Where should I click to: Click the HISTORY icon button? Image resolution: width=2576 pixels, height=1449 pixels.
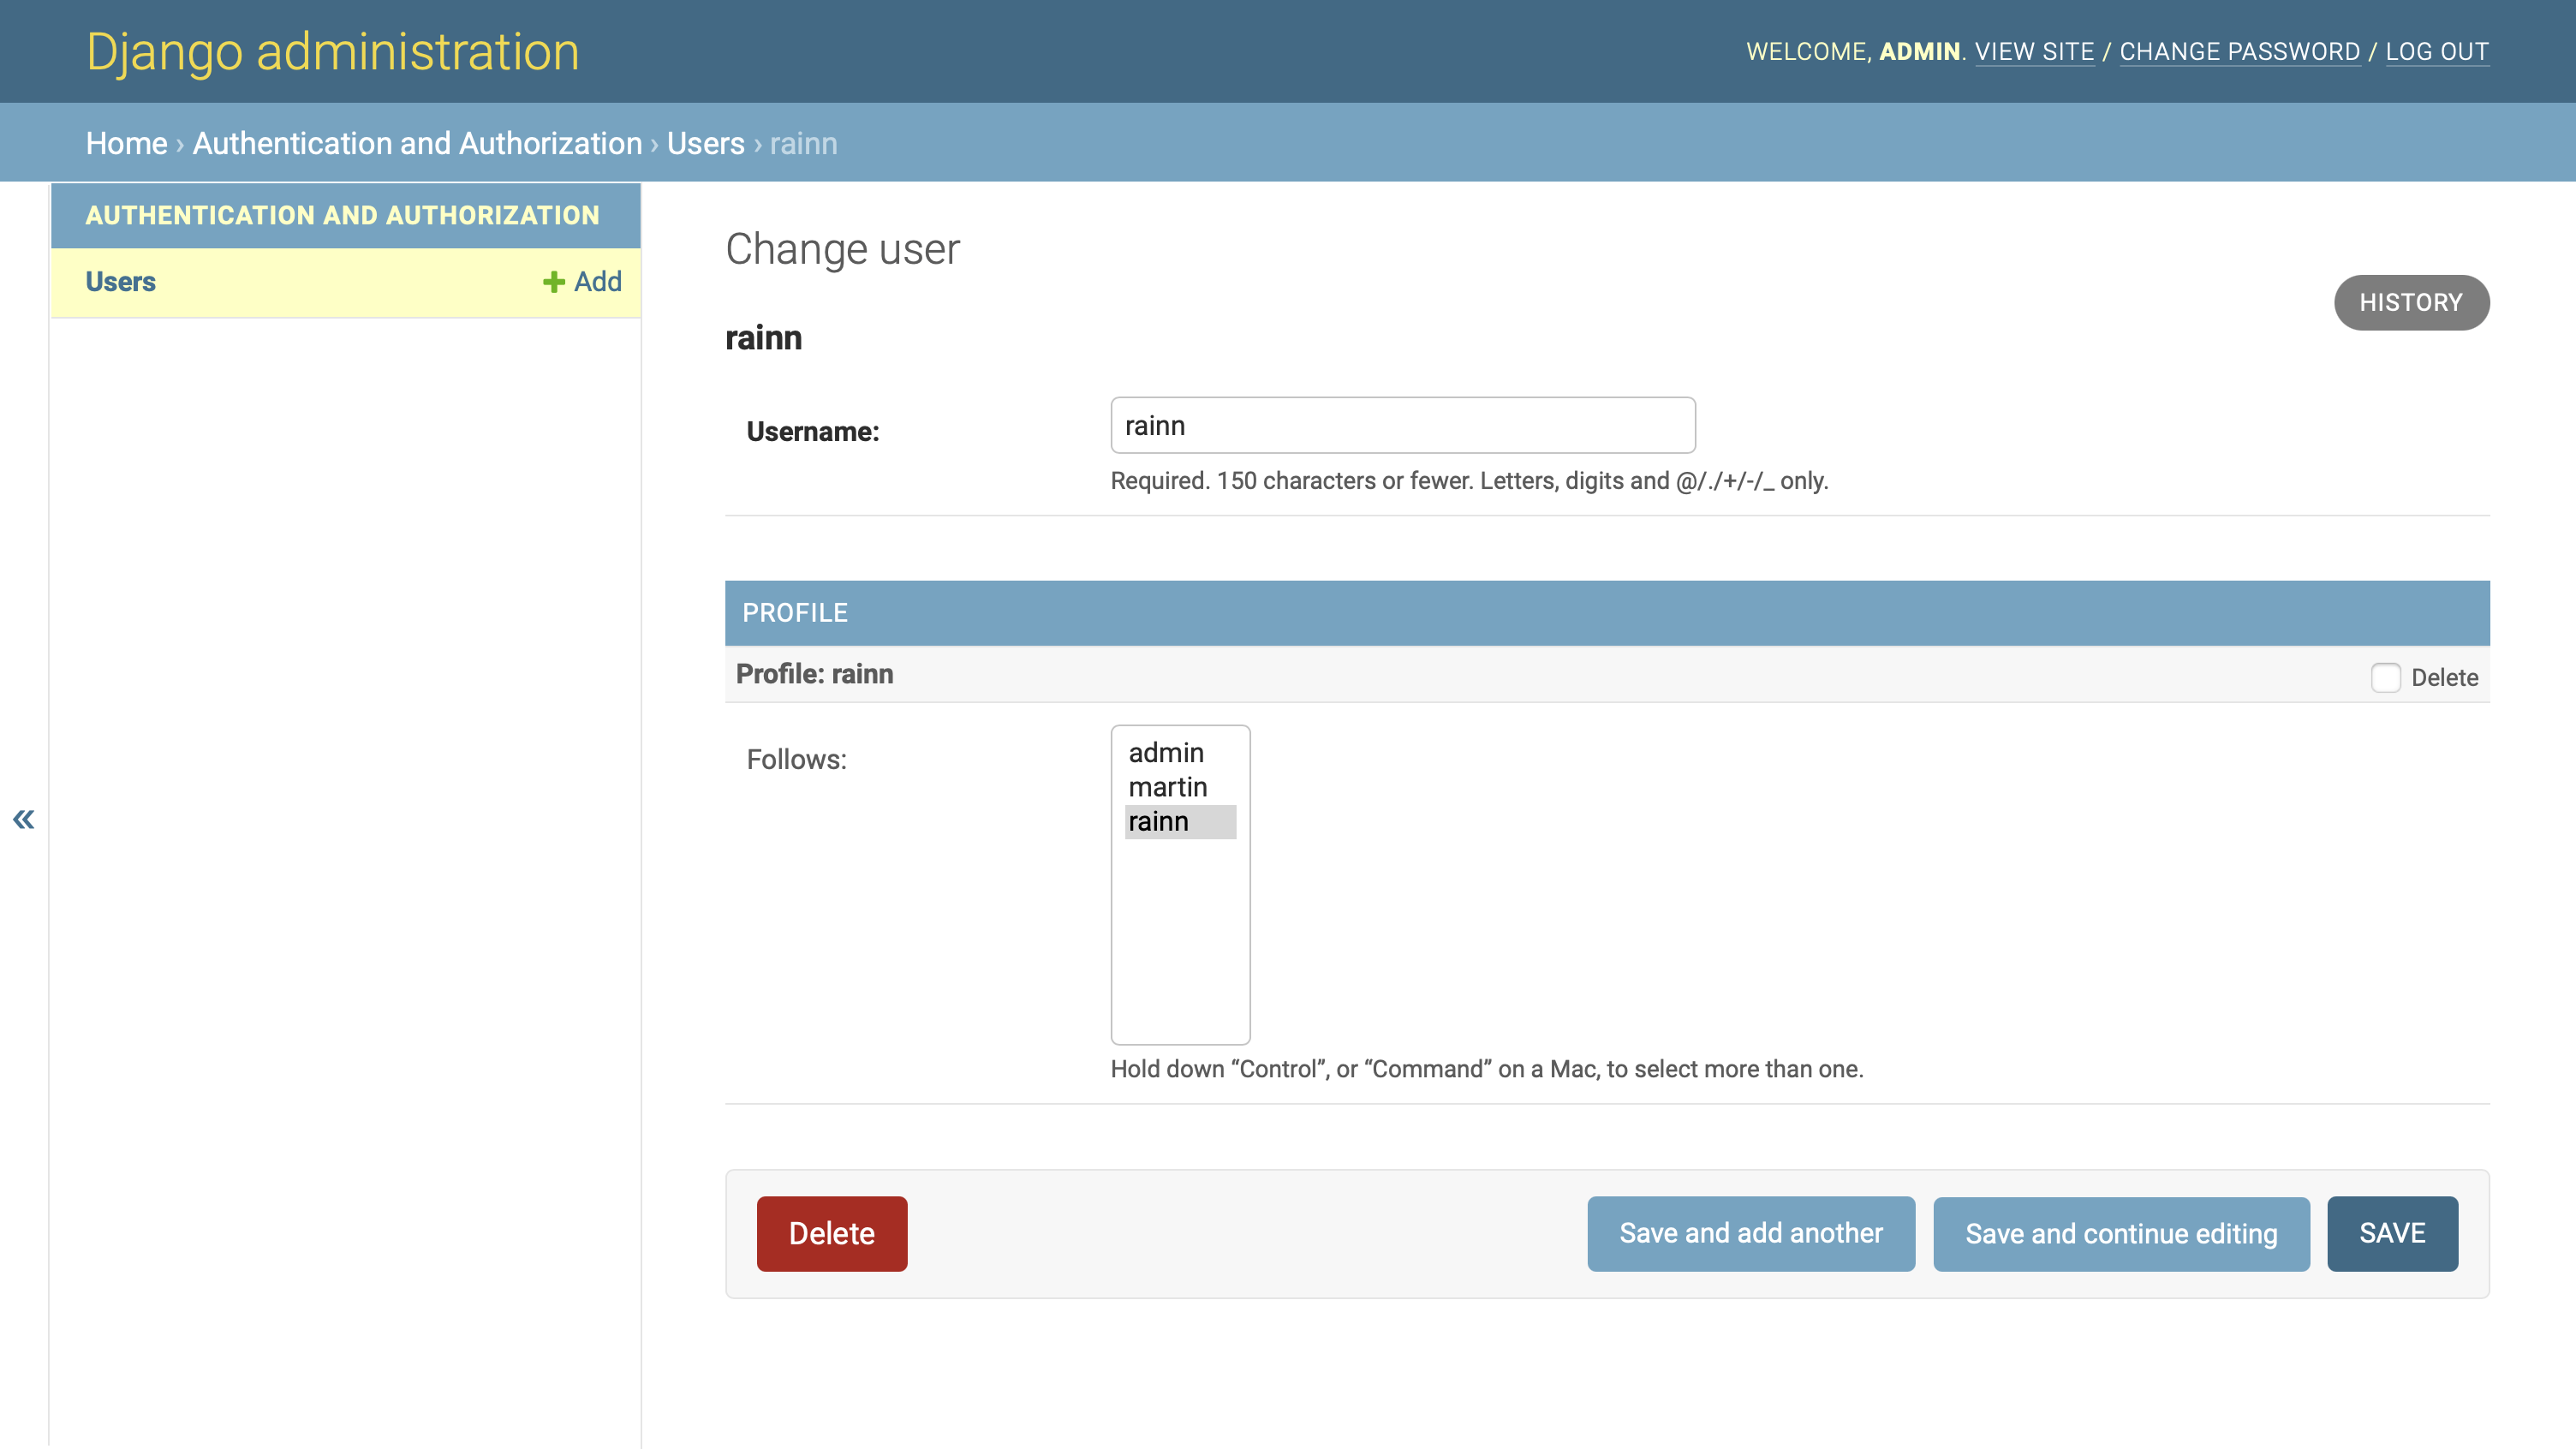[x=2412, y=302]
